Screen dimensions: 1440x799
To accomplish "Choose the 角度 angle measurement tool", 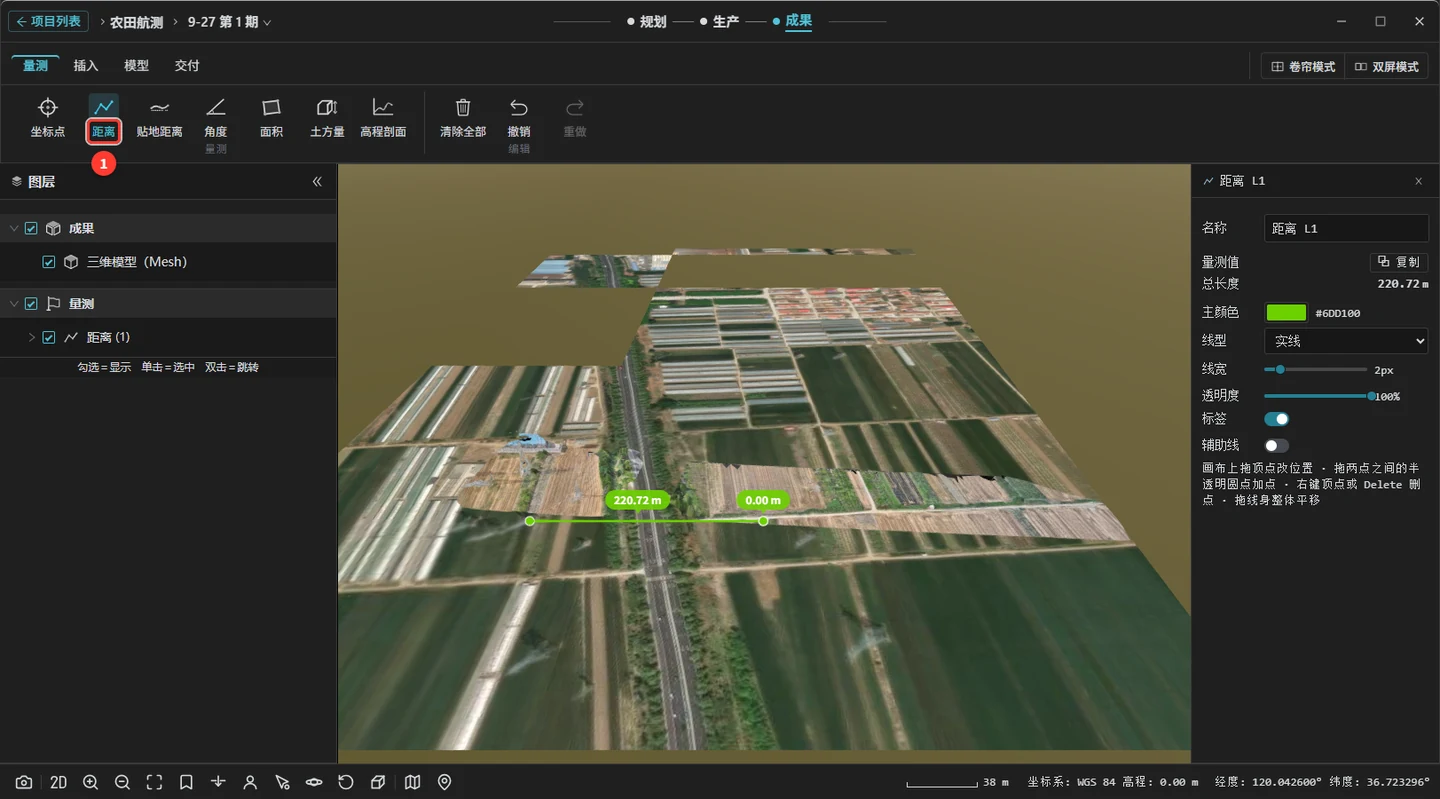I will [x=216, y=118].
